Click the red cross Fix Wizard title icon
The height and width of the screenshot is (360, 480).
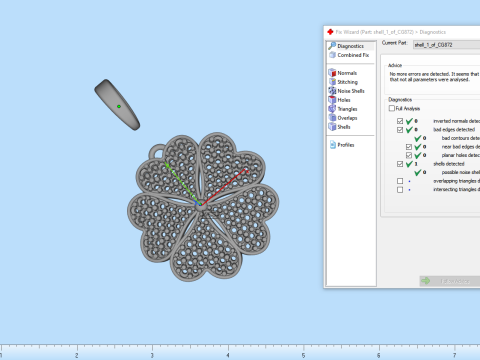[330, 32]
